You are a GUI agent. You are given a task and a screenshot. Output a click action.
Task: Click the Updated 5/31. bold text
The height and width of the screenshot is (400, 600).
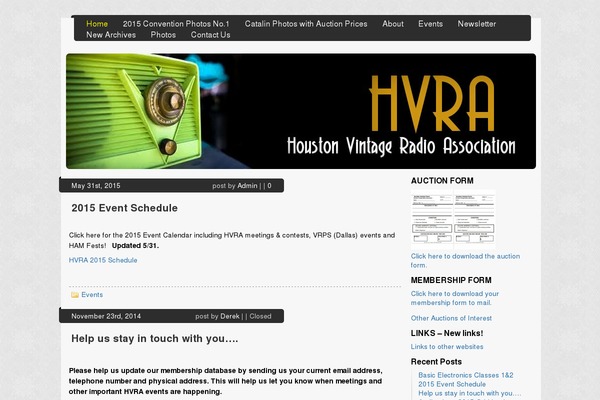(x=135, y=246)
